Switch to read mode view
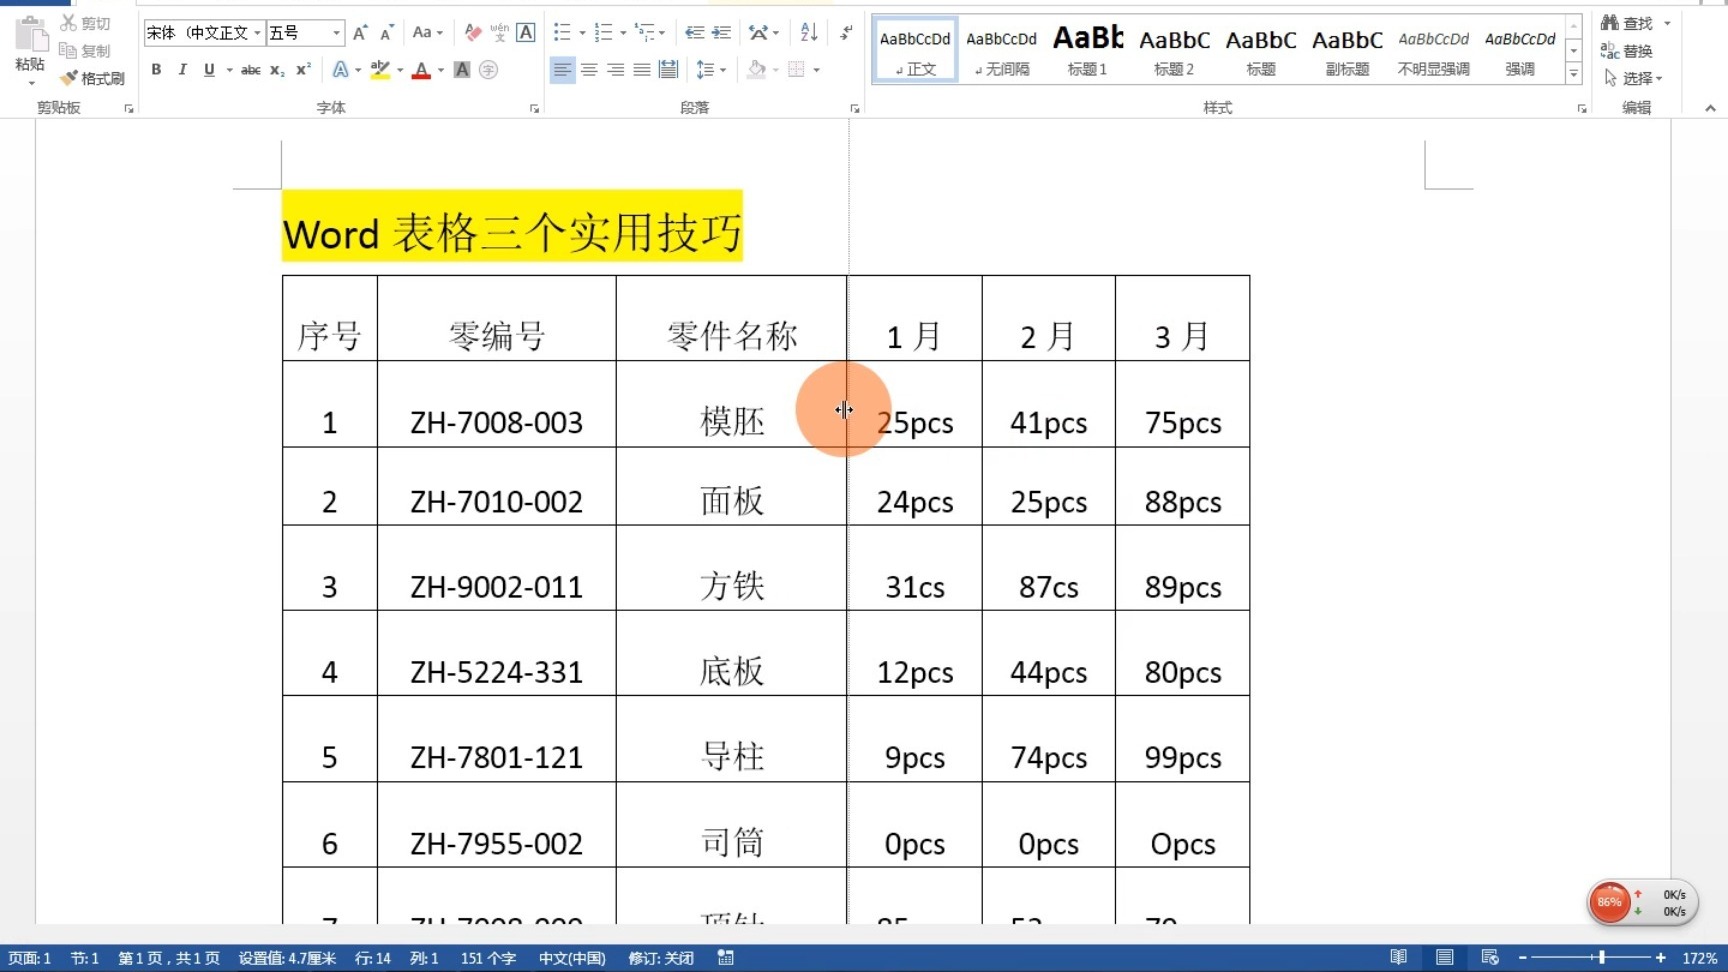Viewport: 1728px width, 972px height. (x=1399, y=958)
